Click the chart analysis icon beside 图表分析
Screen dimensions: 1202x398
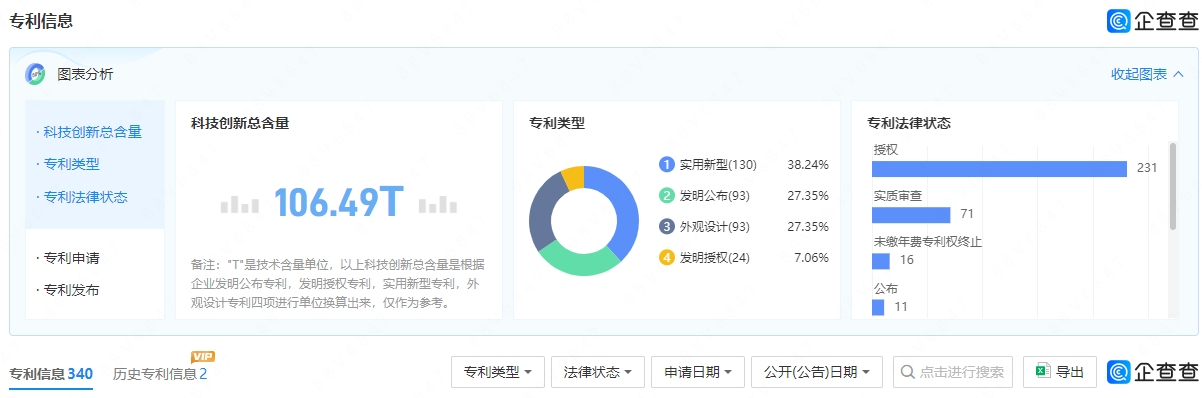[35, 73]
